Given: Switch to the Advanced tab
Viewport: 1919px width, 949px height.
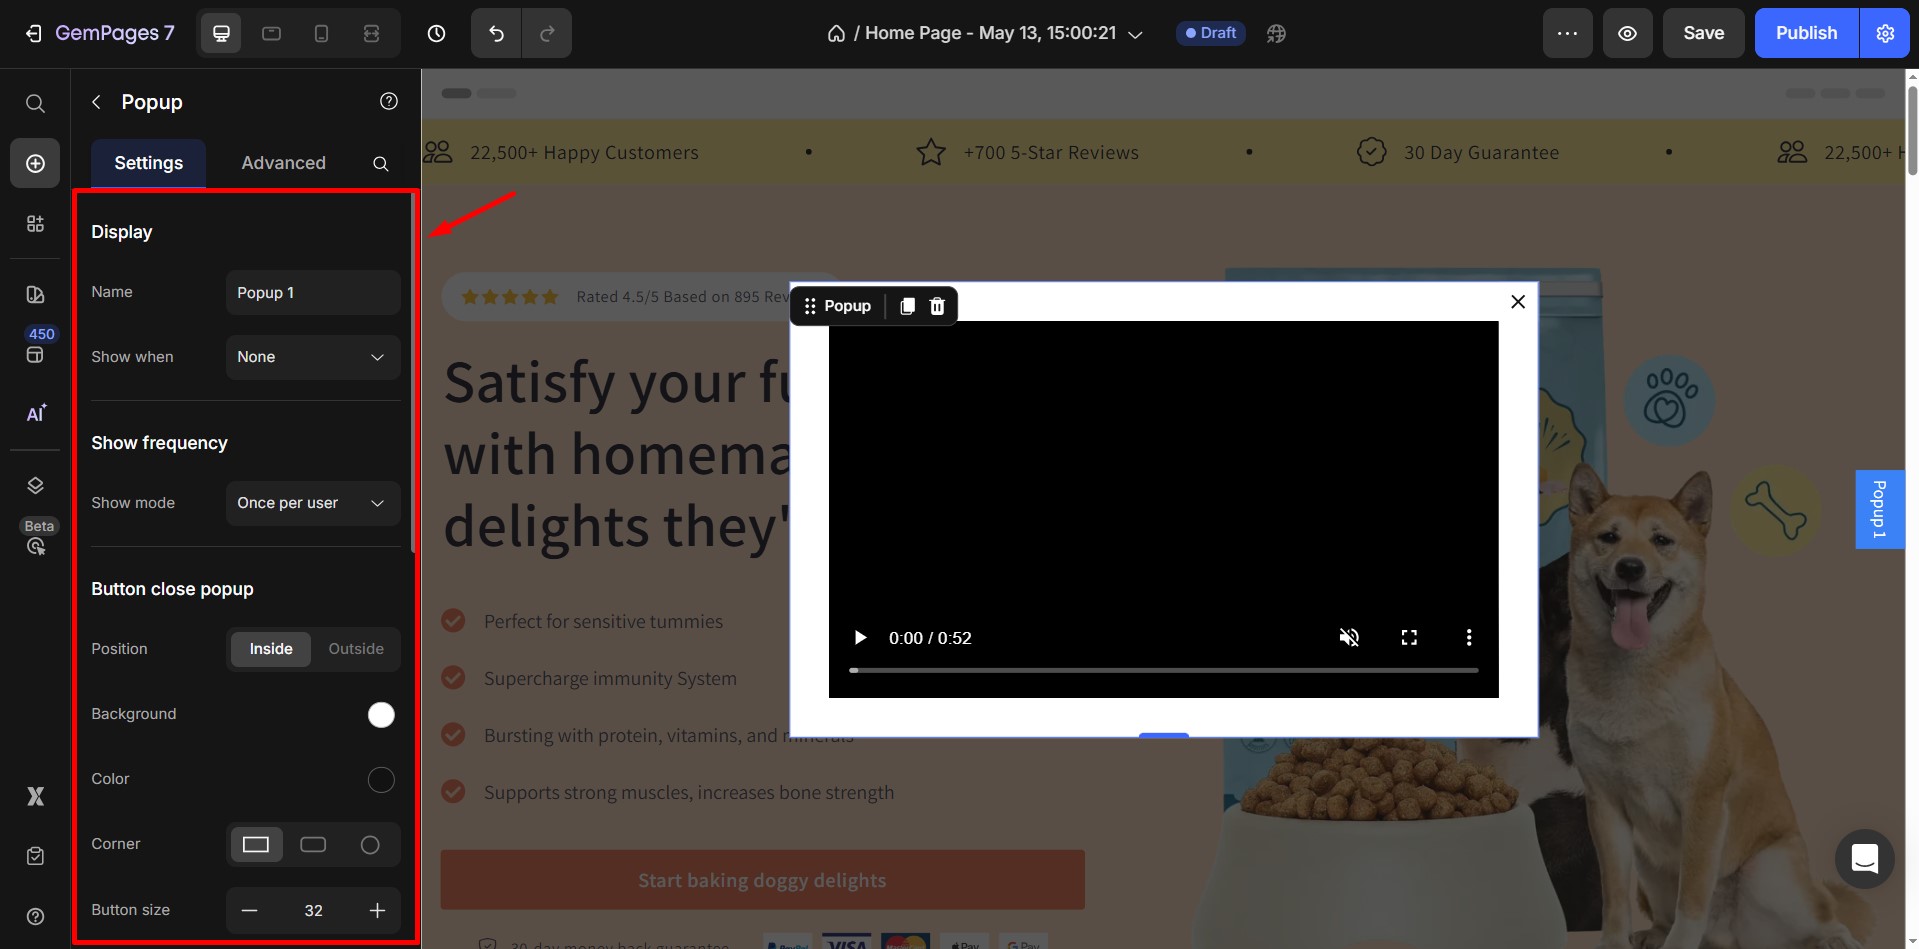Looking at the screenshot, I should [283, 163].
